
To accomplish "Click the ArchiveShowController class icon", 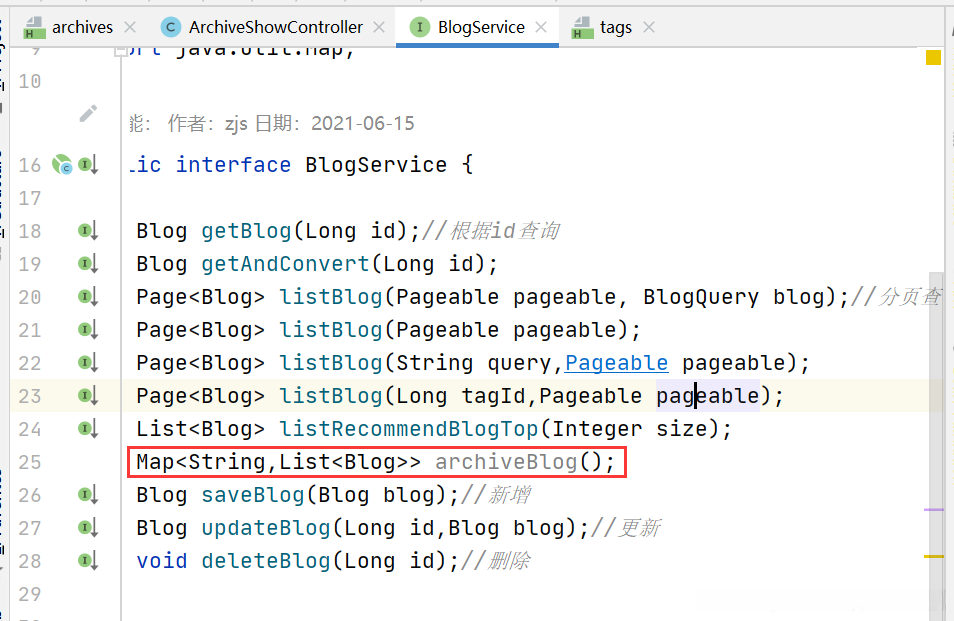I will point(170,27).
